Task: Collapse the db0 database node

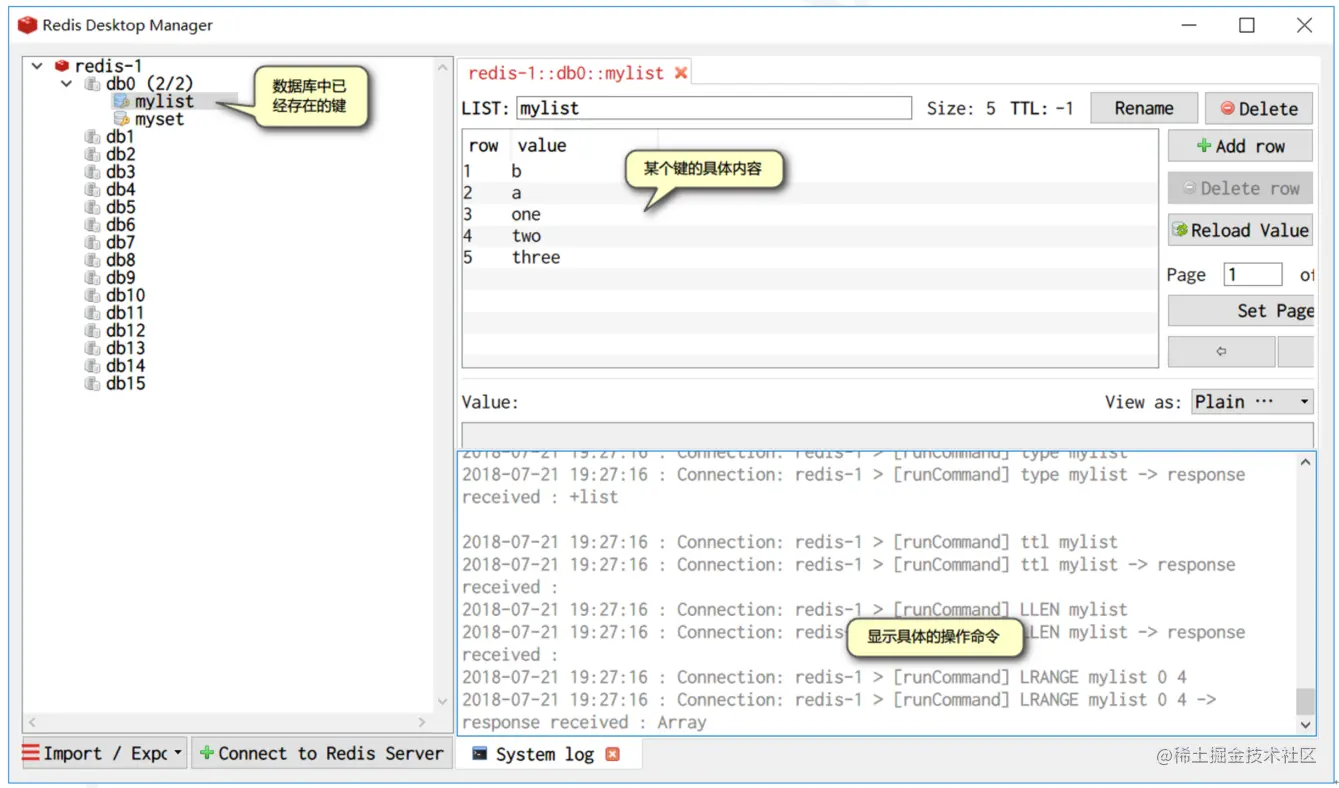Action: 67,84
